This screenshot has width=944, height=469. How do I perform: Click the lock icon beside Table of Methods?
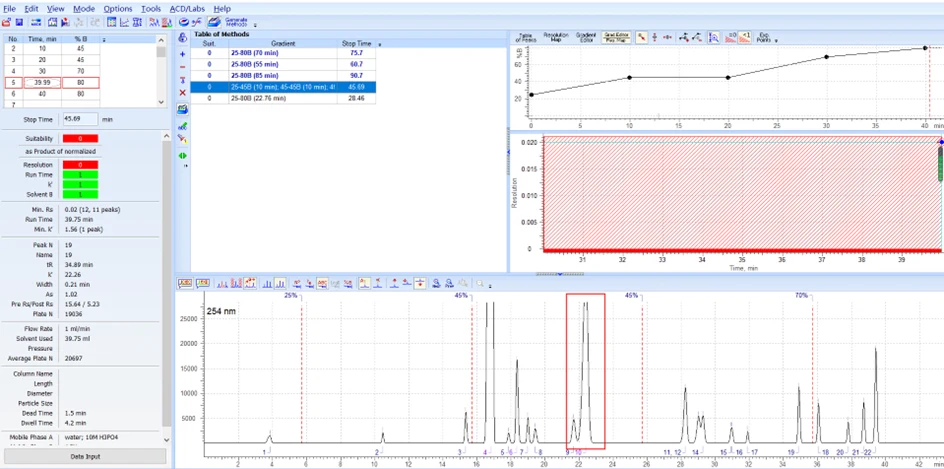(183, 38)
